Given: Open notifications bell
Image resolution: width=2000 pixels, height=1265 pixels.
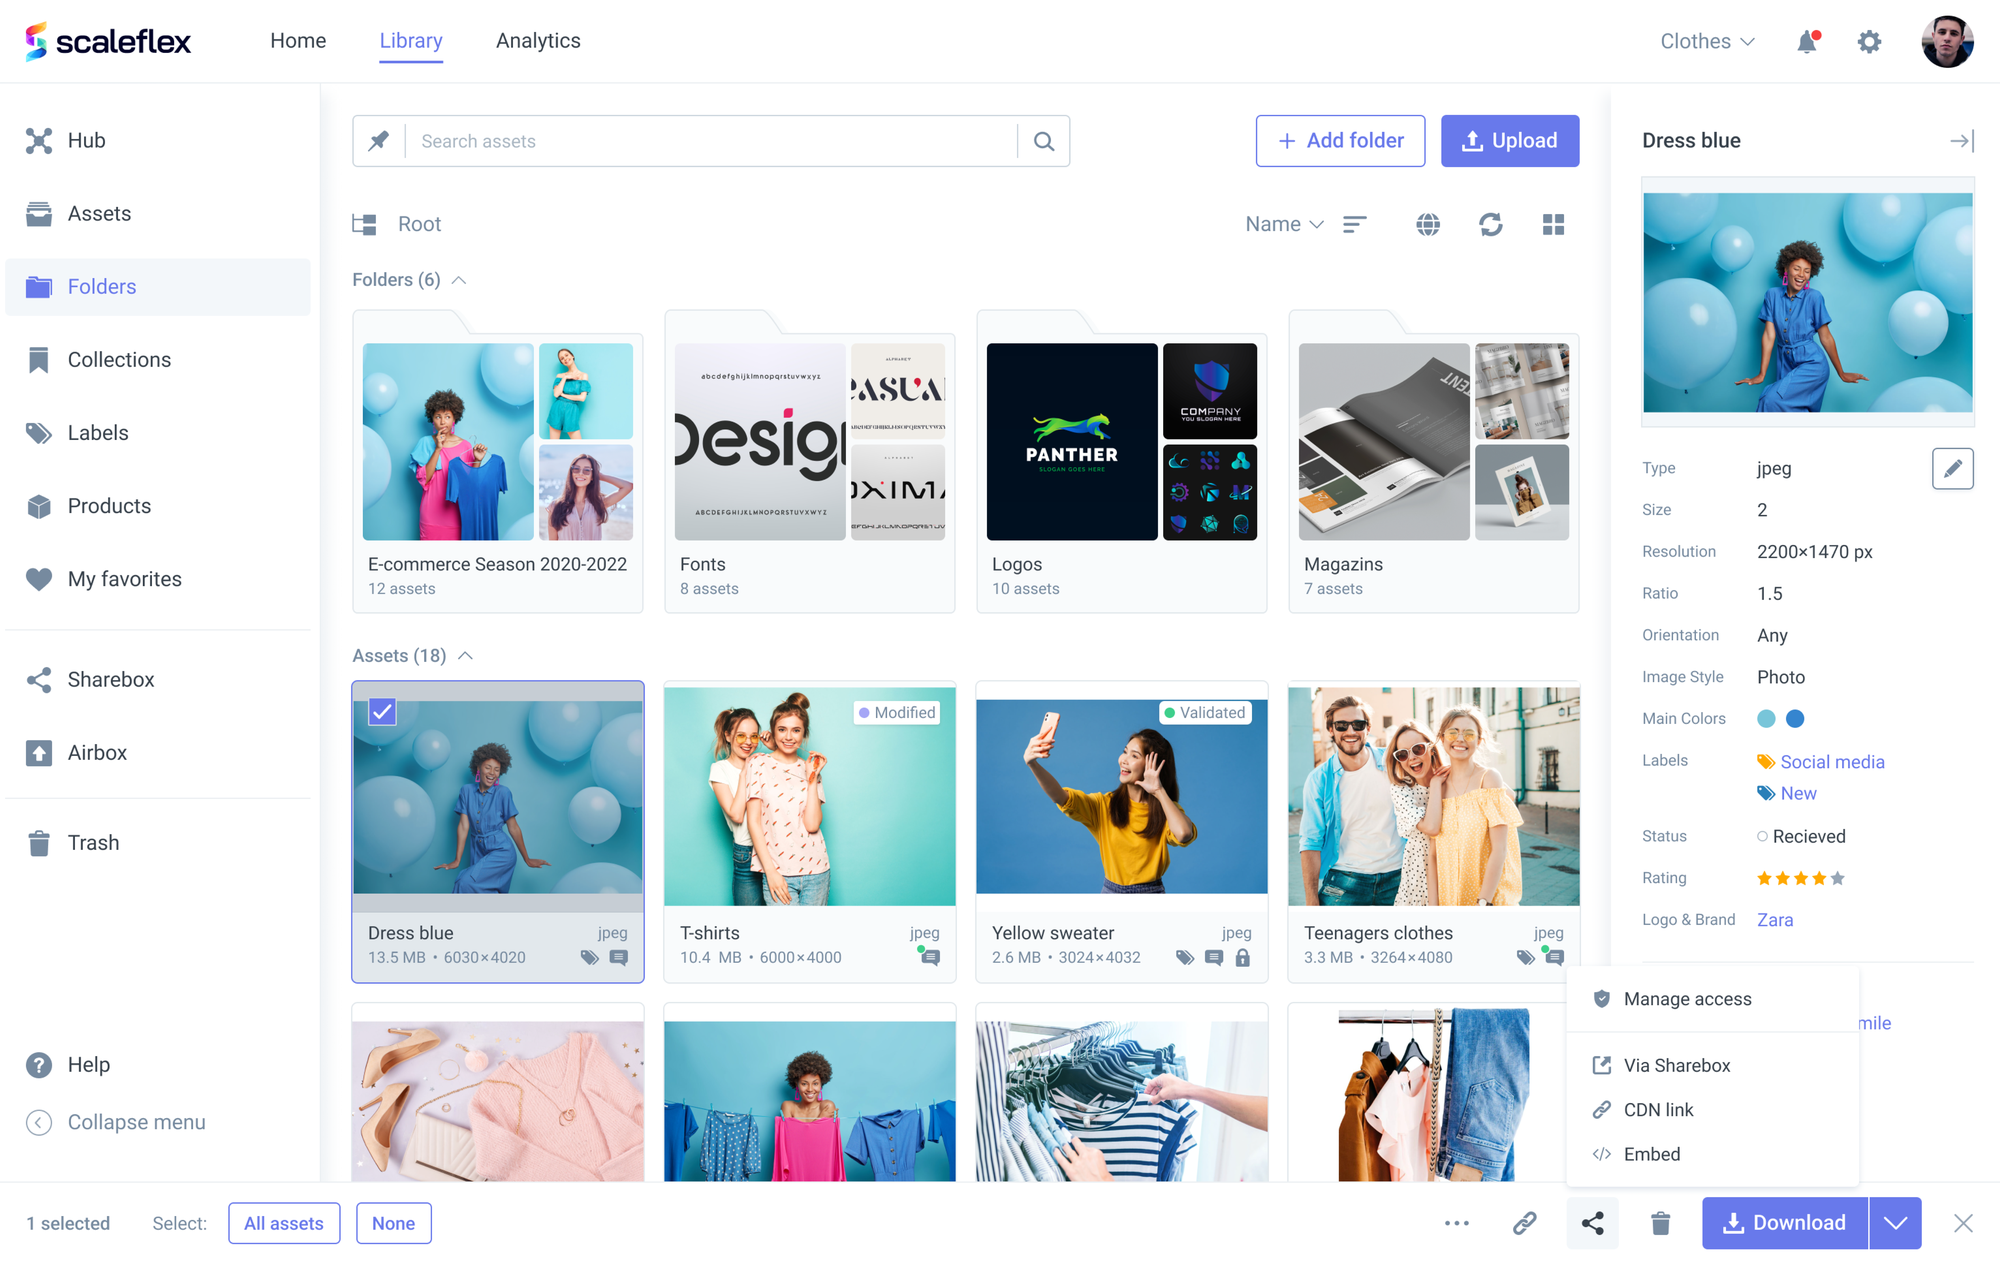Looking at the screenshot, I should point(1807,42).
